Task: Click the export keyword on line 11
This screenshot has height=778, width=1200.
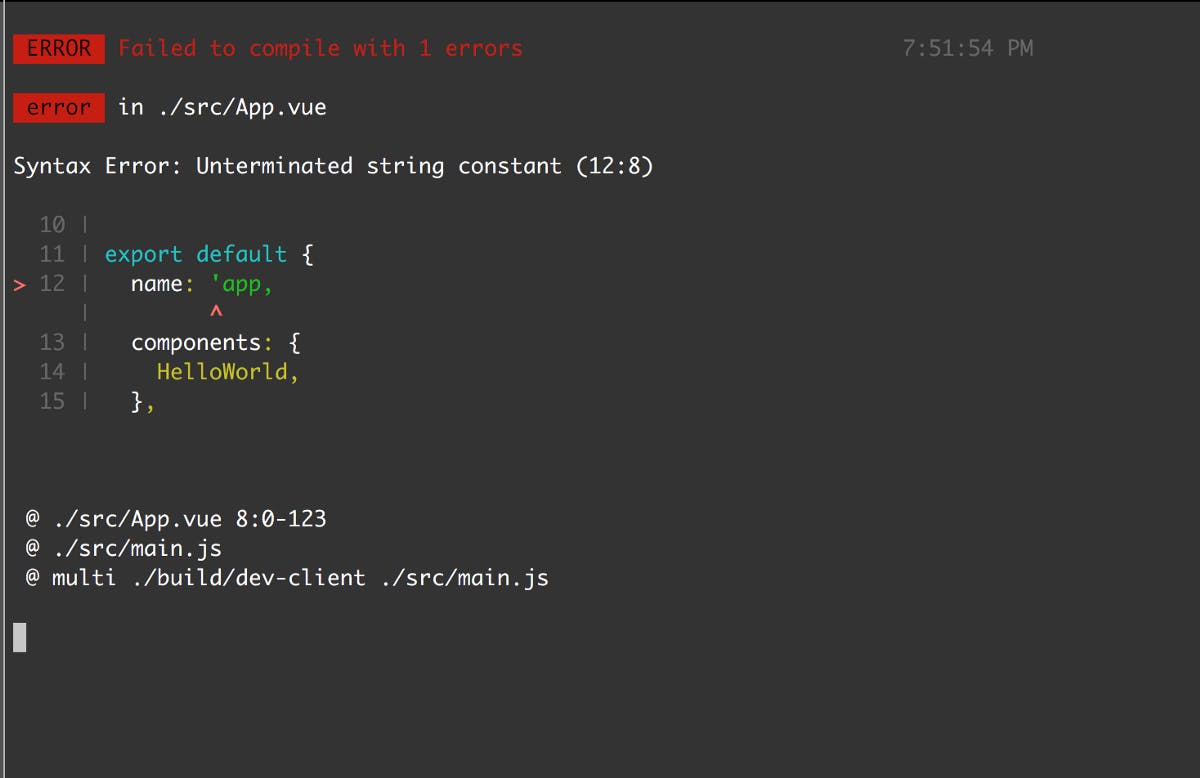Action: click(144, 254)
